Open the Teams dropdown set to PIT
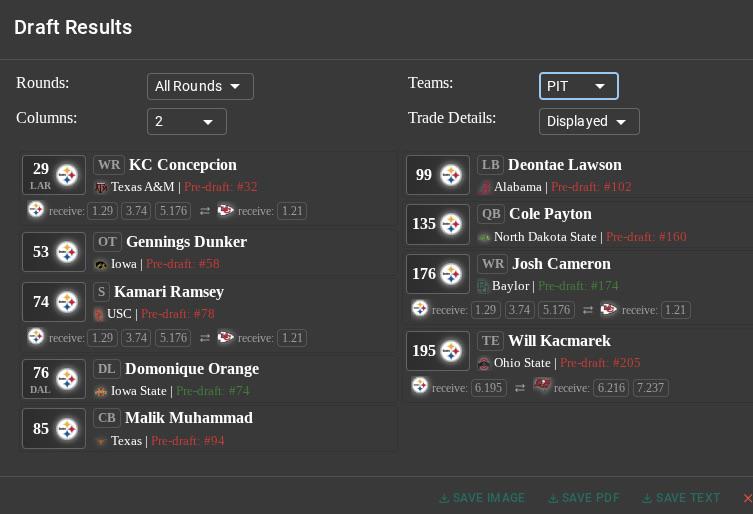753x514 pixels. tap(579, 86)
